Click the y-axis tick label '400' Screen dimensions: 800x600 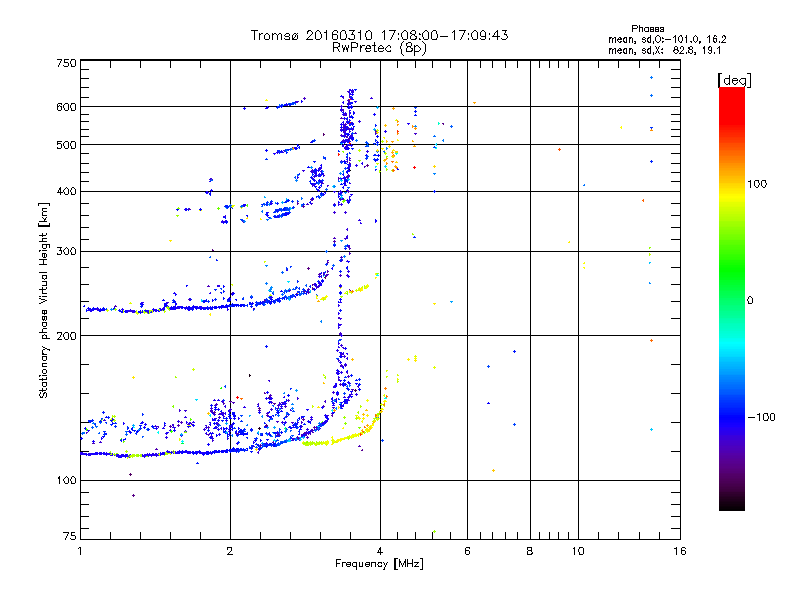[66, 192]
